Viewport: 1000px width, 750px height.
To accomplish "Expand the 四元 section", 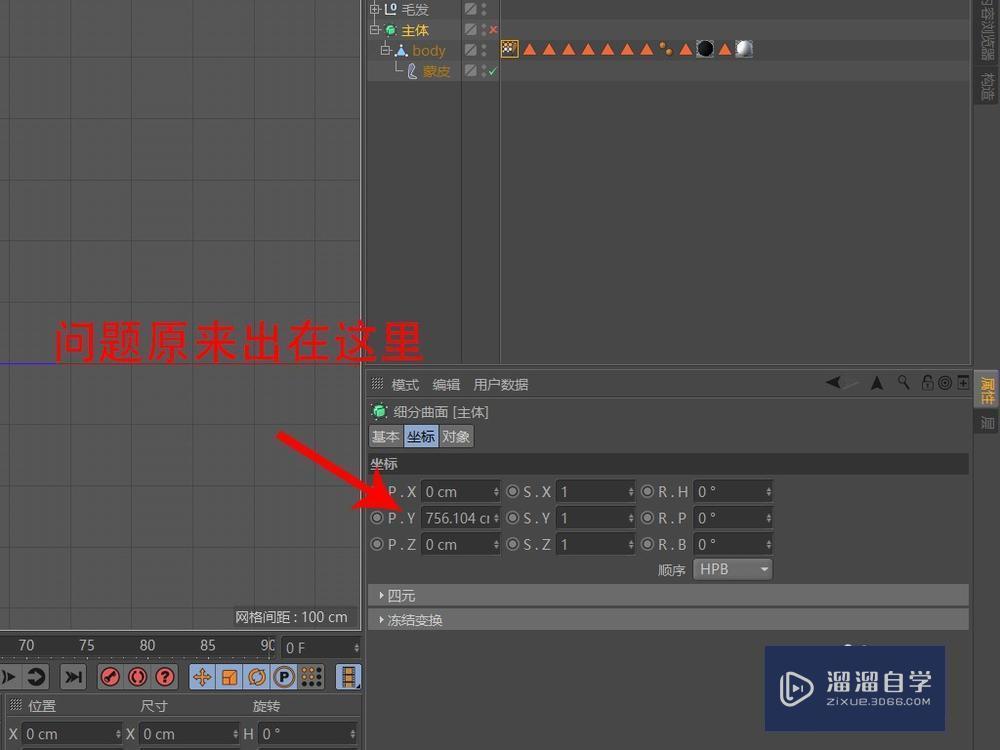I will pos(400,595).
